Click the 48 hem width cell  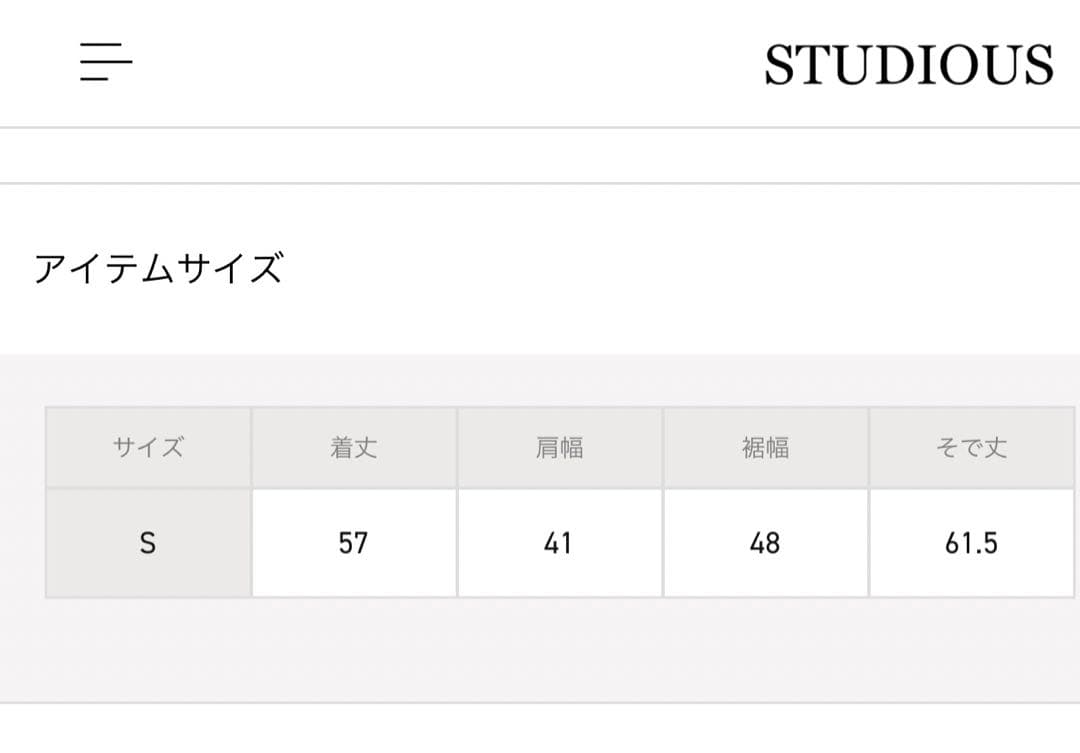765,543
